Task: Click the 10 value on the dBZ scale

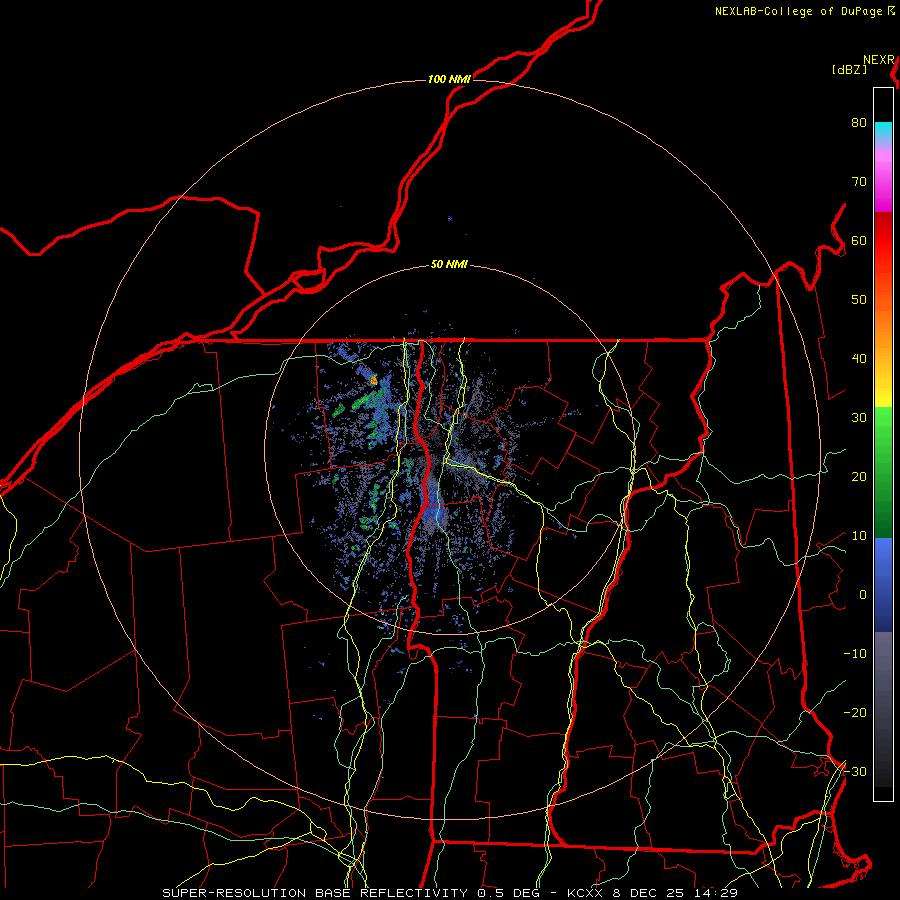Action: tap(859, 536)
